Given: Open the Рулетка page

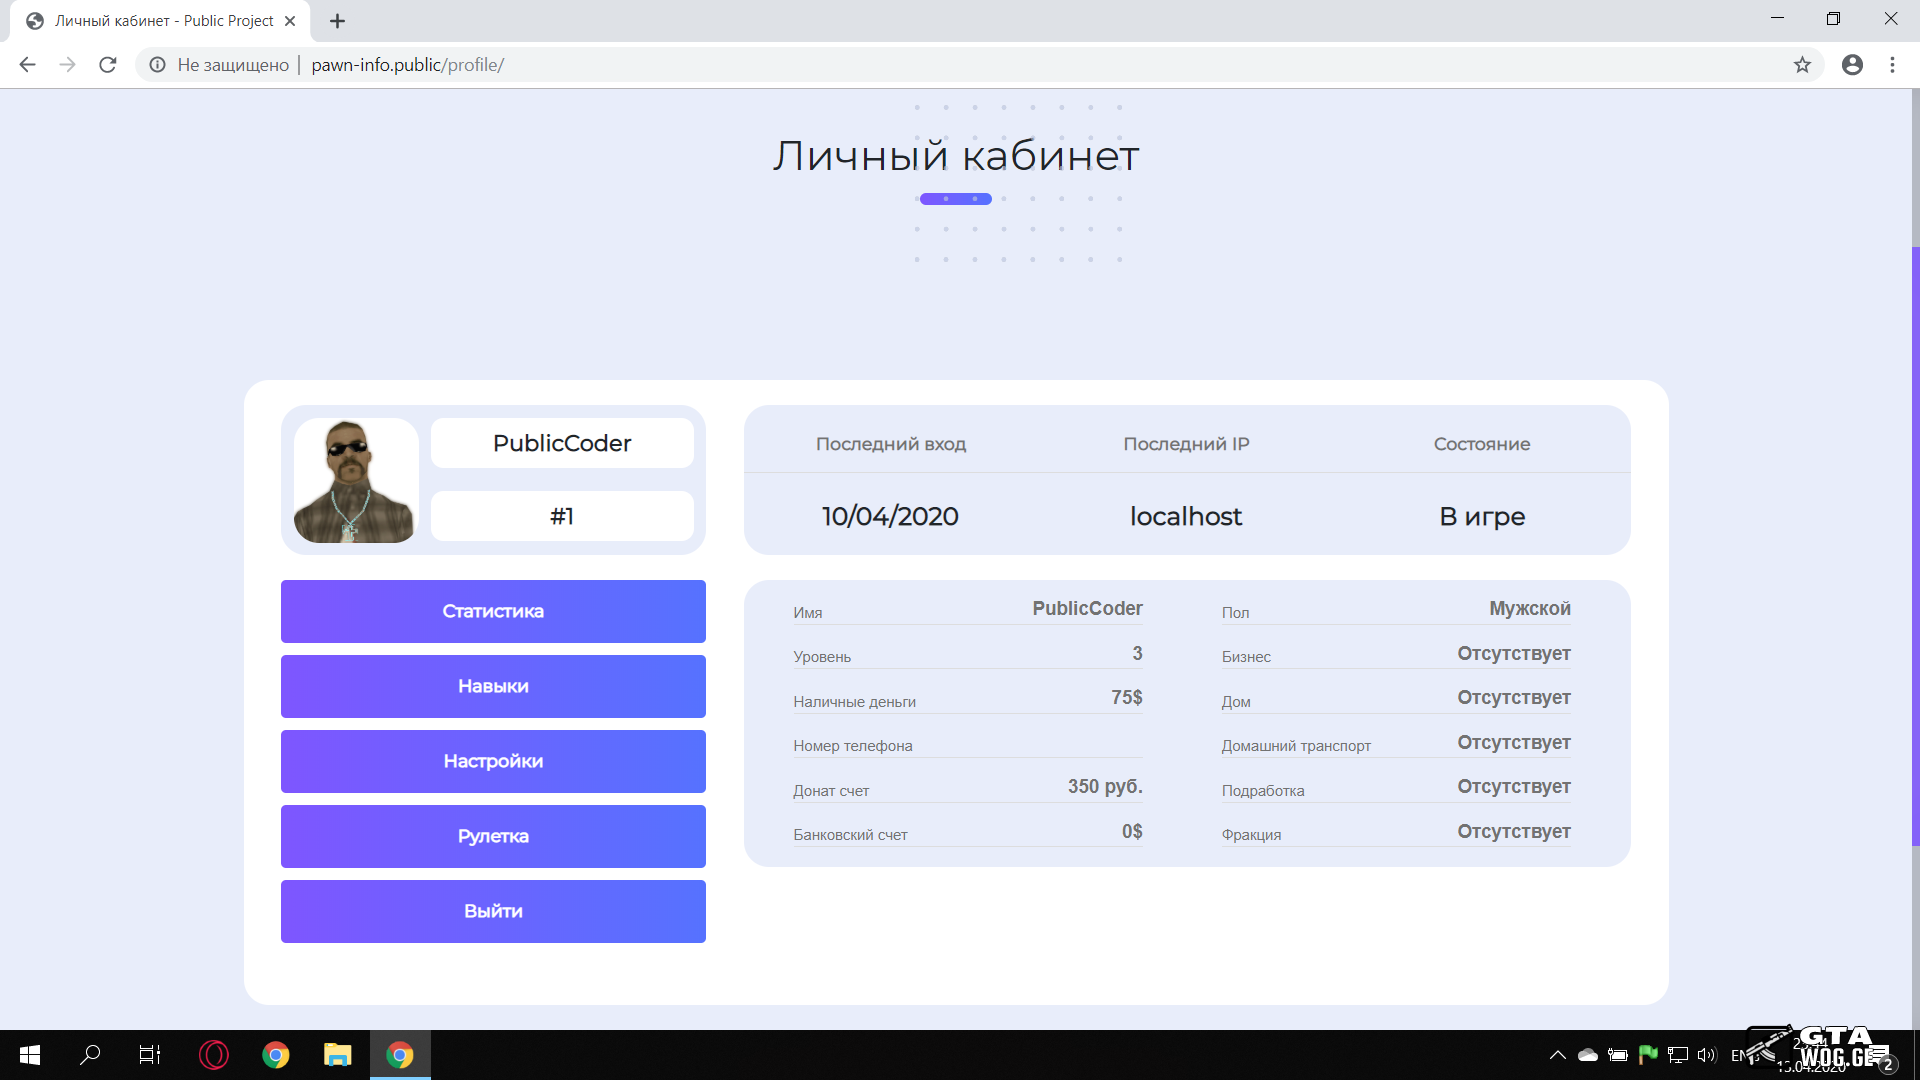Looking at the screenshot, I should pyautogui.click(x=493, y=836).
